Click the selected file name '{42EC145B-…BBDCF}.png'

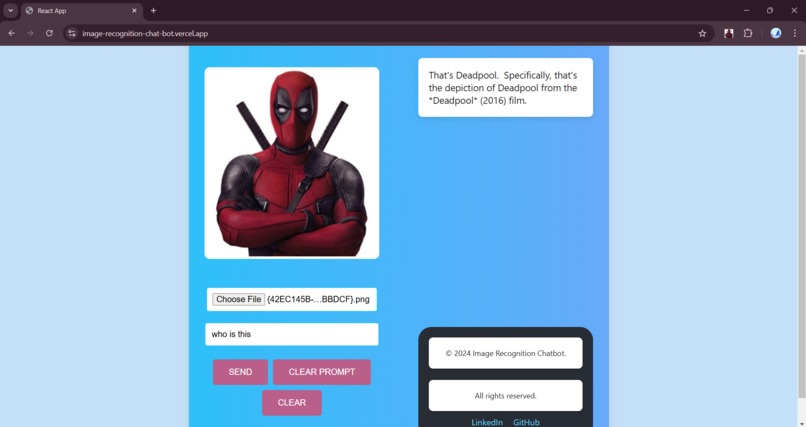click(x=318, y=299)
